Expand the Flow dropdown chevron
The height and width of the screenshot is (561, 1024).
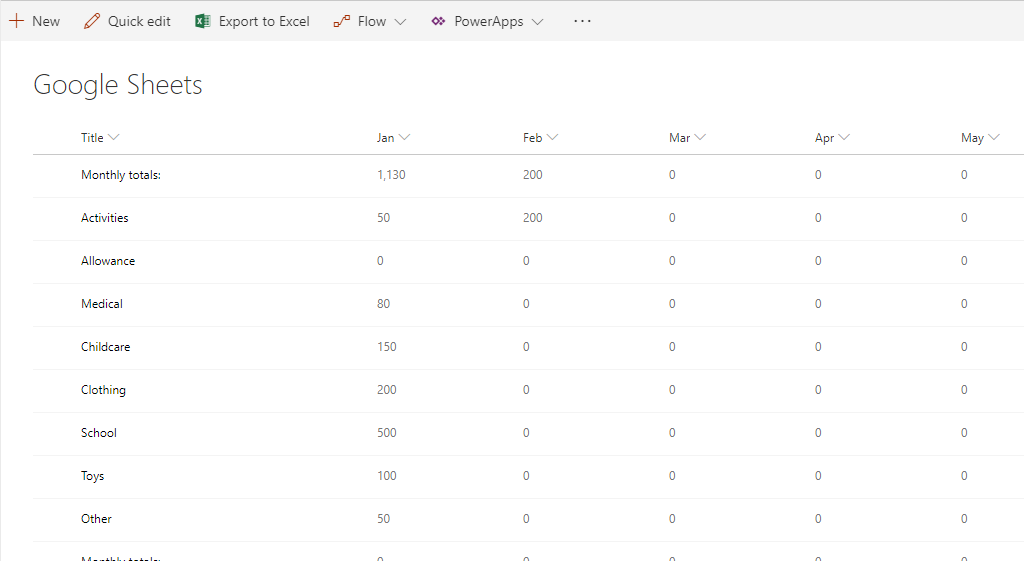tap(400, 22)
